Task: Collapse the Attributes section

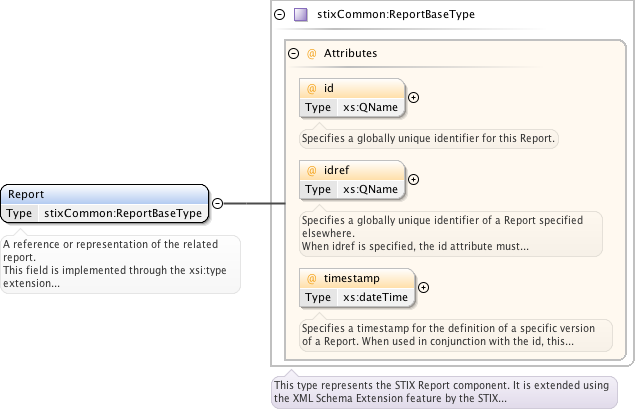Action: 293,53
